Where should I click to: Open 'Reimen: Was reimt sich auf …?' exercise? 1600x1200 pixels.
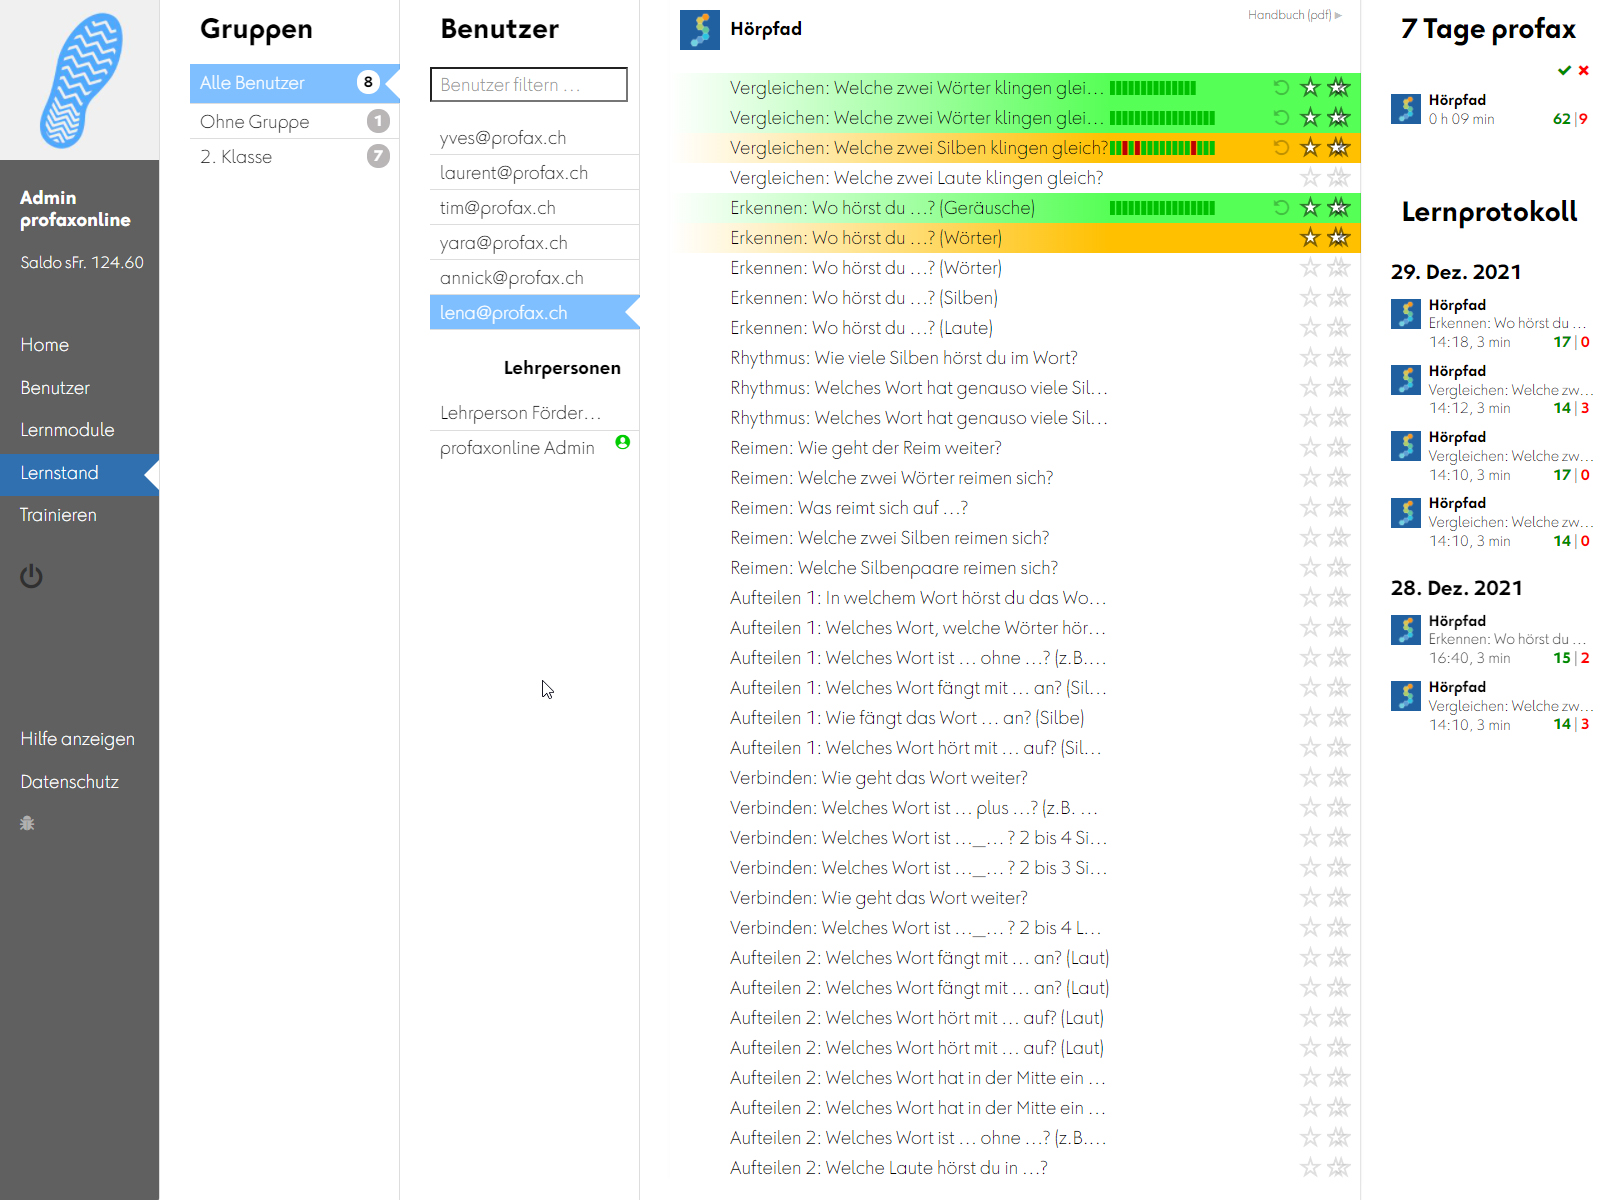point(849,508)
